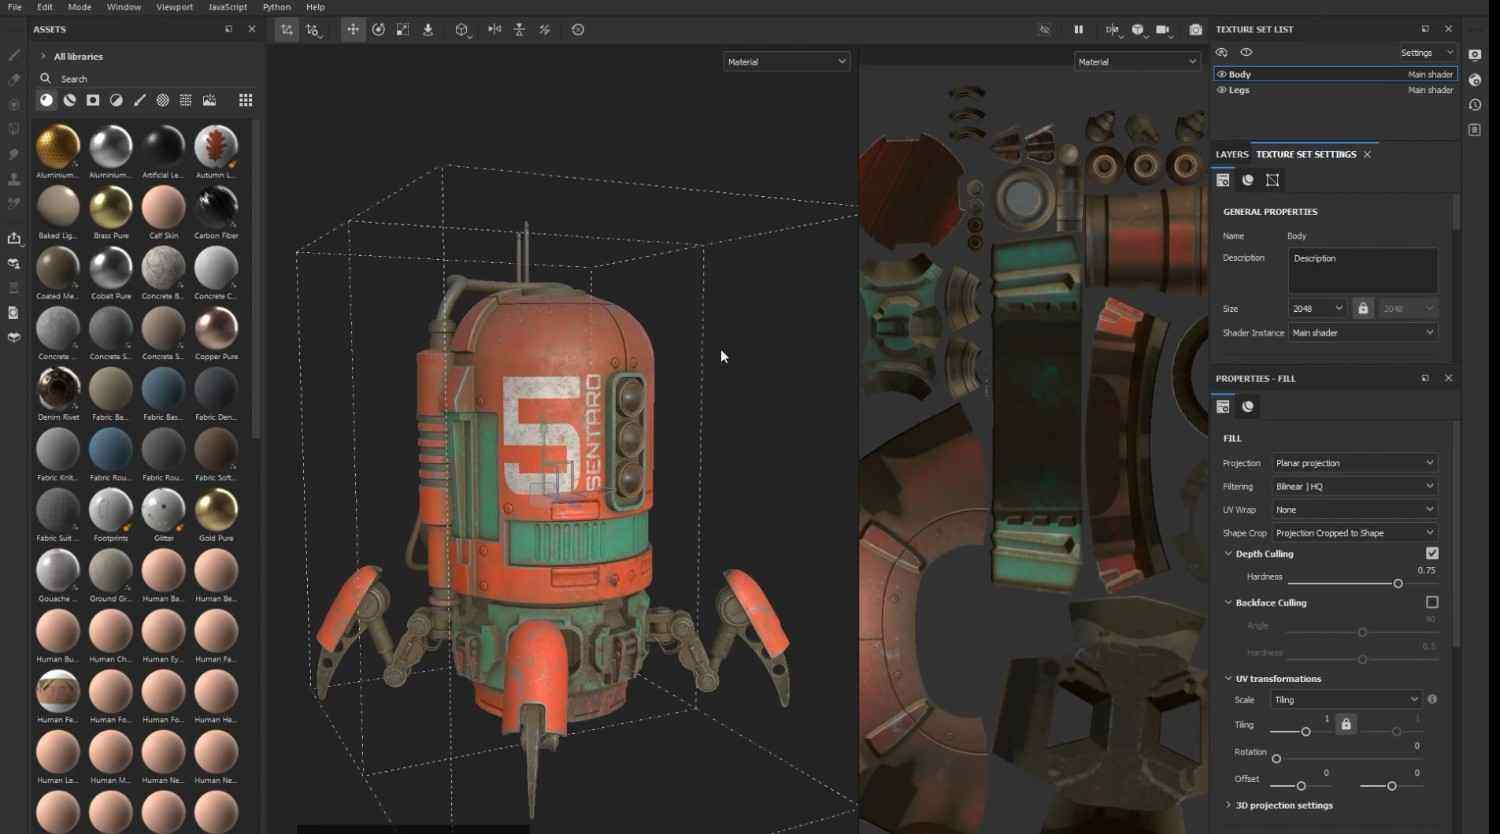The height and width of the screenshot is (834, 1500).
Task: Filter assets by Filters half-circle icon
Action: 116,100
